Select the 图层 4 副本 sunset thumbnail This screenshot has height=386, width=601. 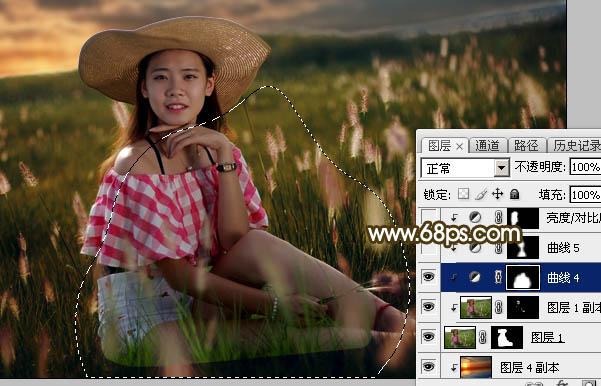coord(476,367)
